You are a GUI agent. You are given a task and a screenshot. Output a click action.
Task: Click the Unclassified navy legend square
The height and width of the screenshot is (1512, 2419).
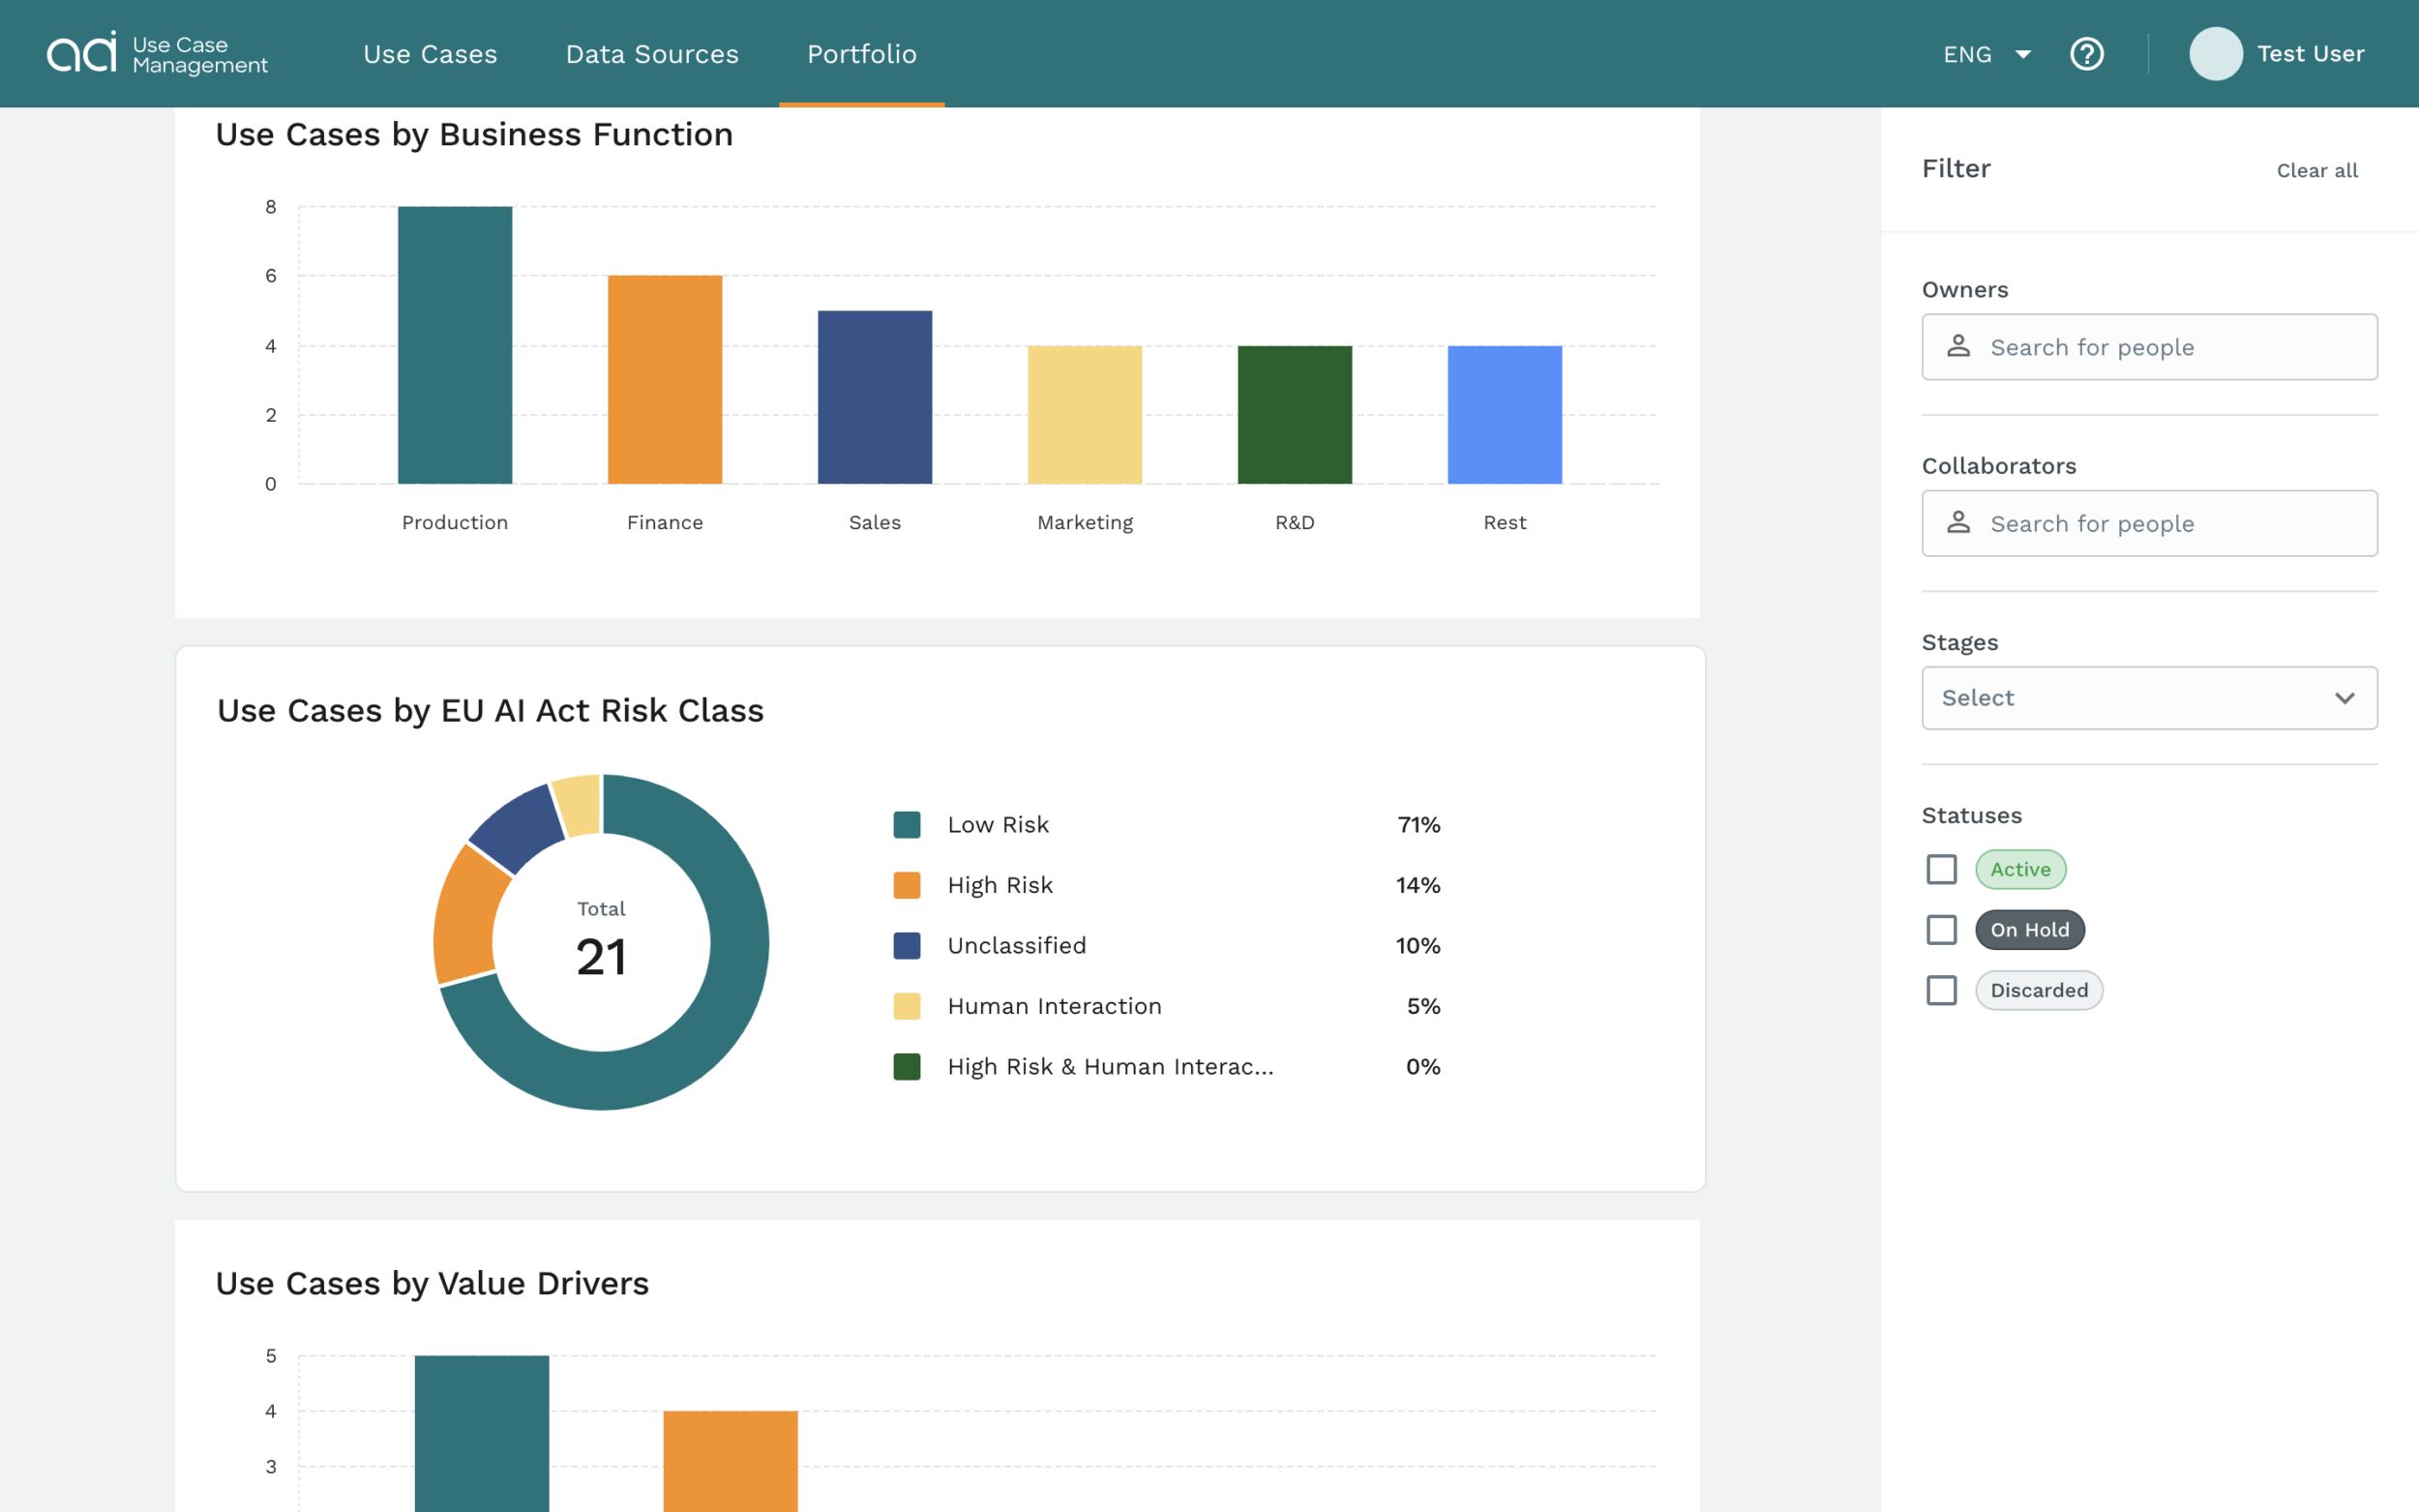click(x=906, y=945)
